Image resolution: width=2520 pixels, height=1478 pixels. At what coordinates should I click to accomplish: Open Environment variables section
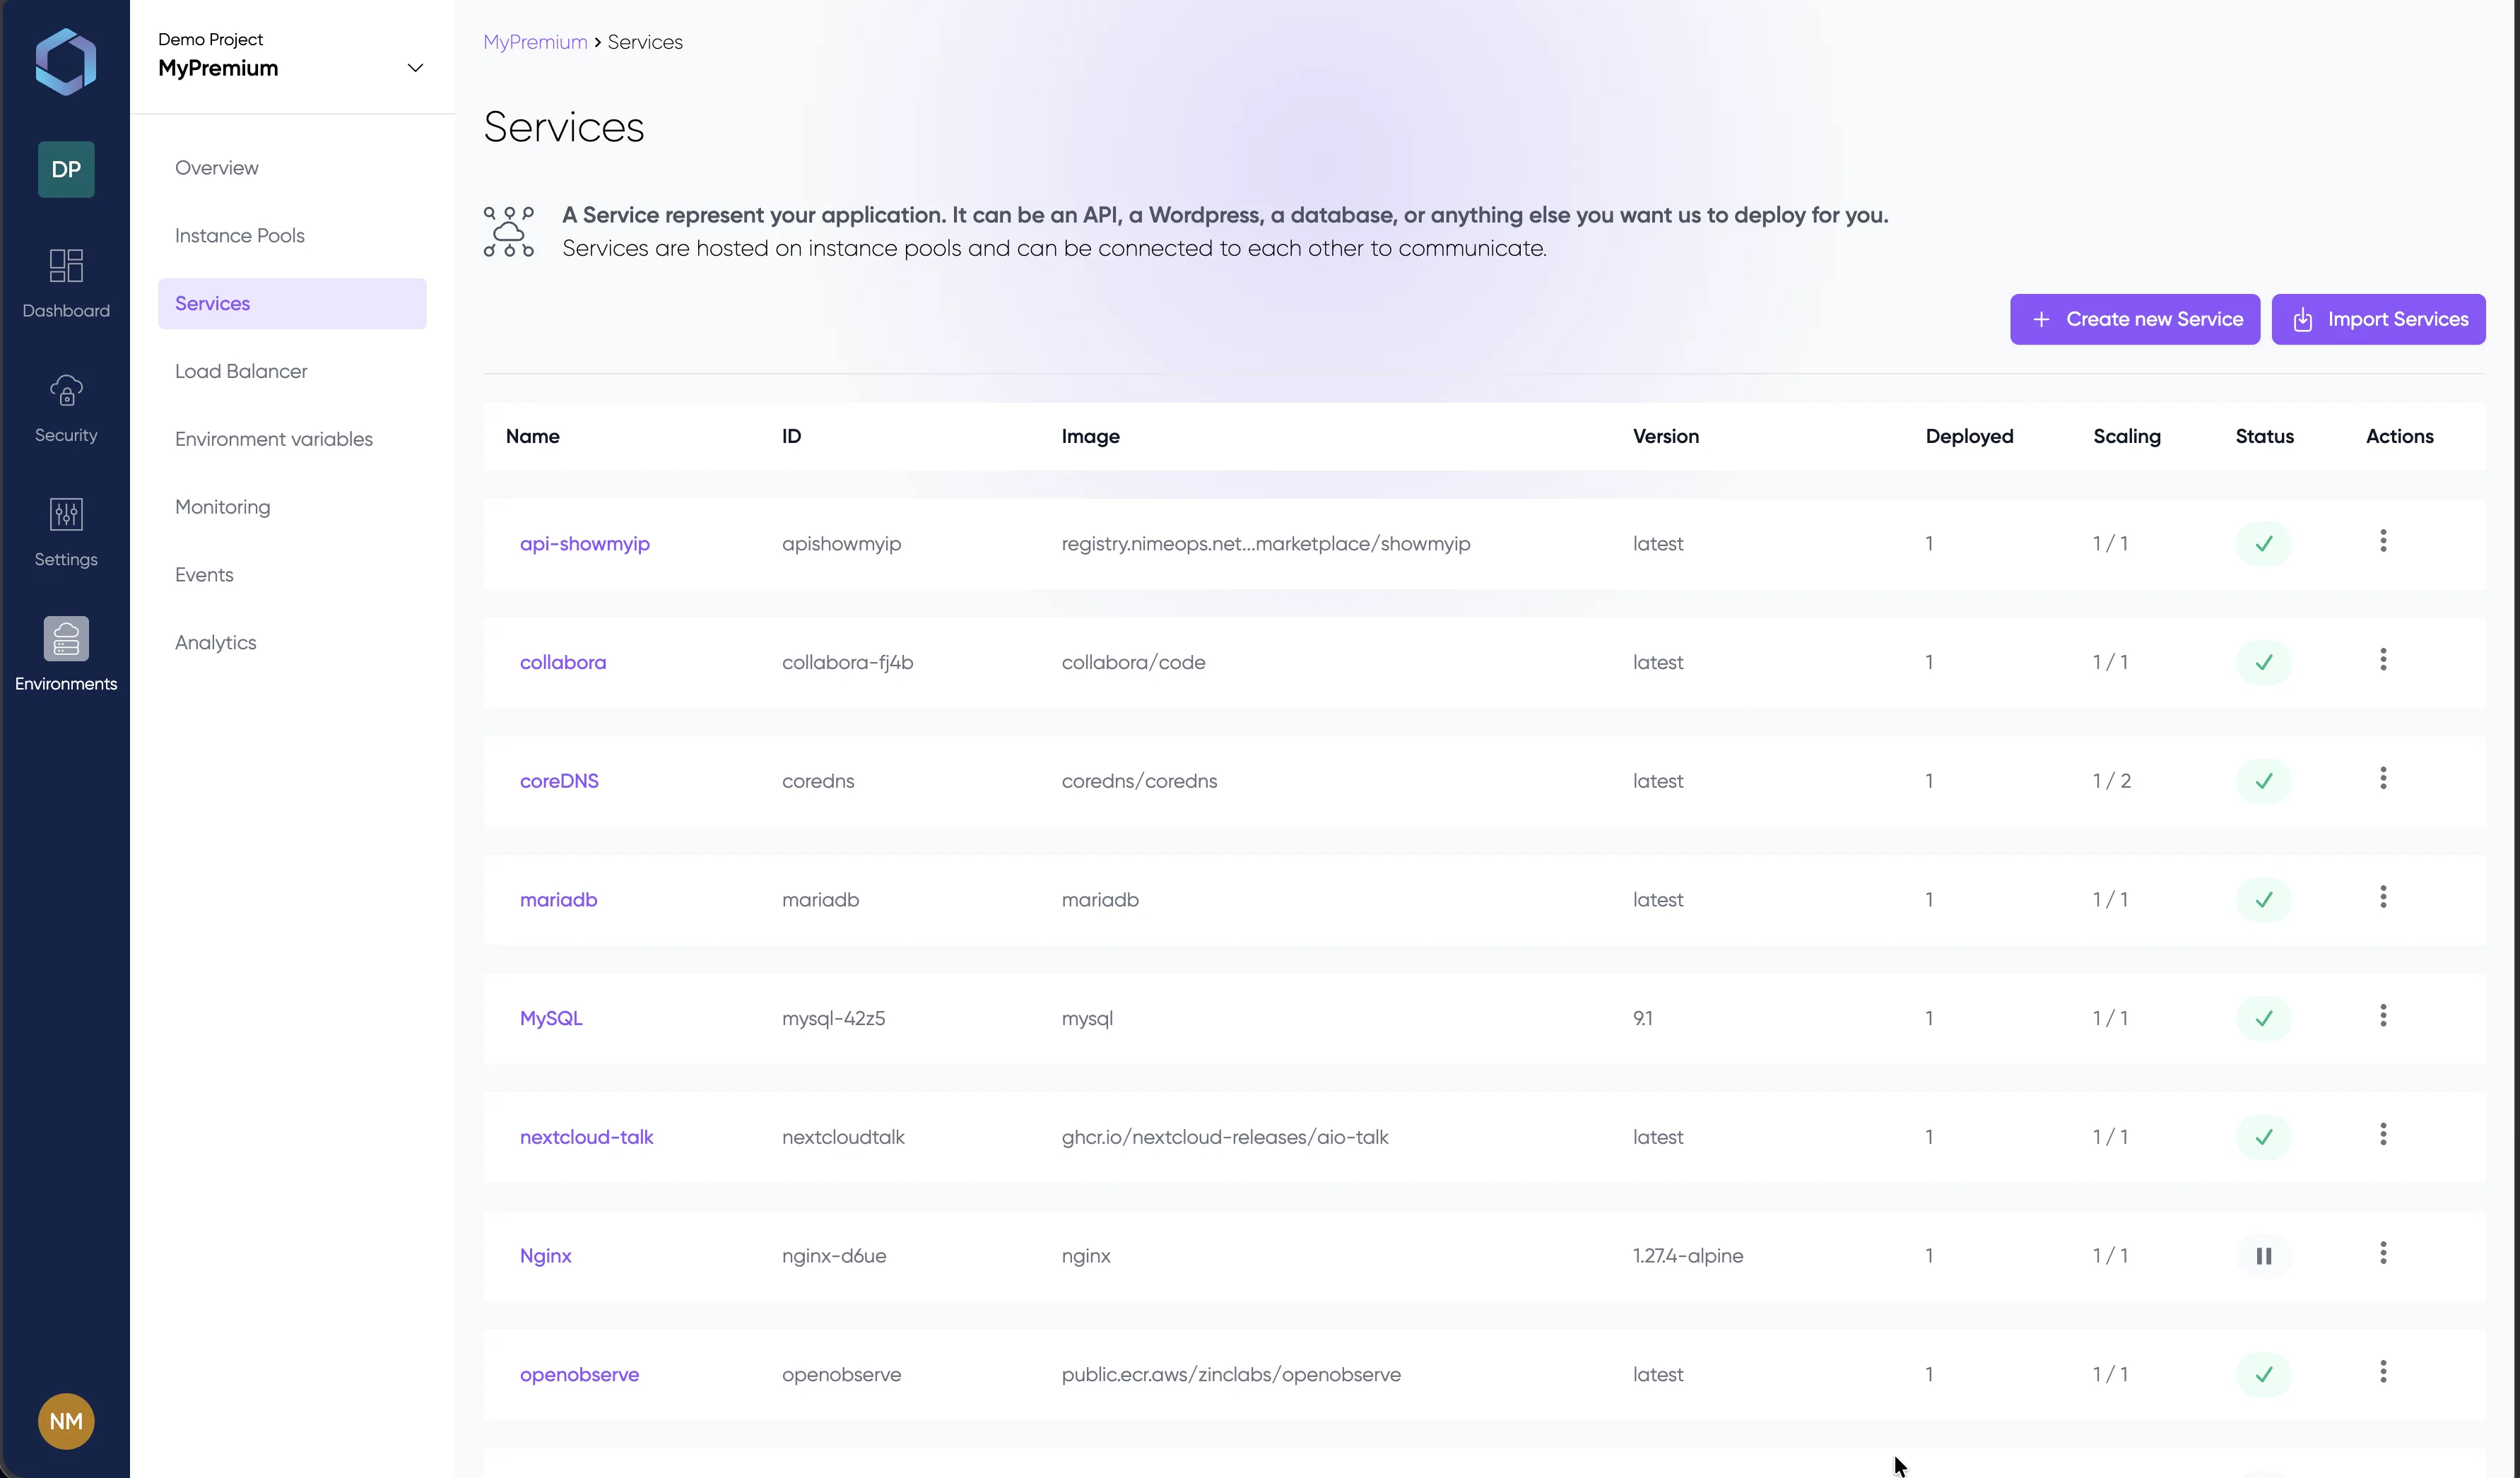pos(273,439)
